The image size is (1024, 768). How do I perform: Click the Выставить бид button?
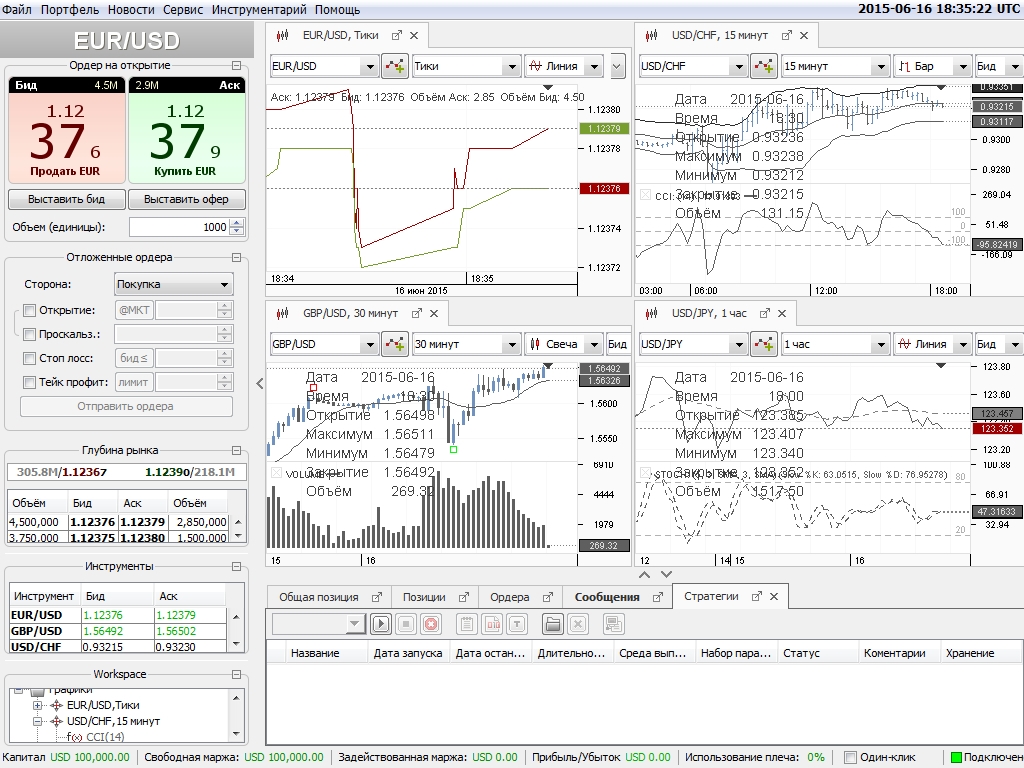(66, 199)
